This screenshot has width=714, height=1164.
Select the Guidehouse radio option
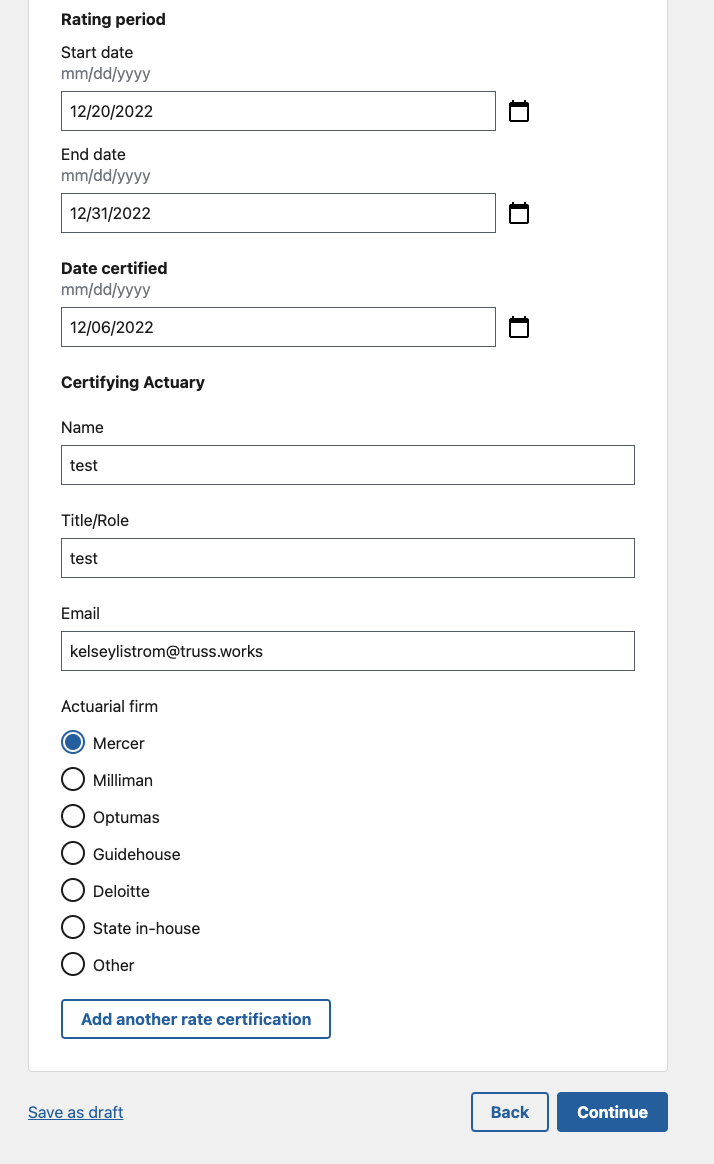73,854
